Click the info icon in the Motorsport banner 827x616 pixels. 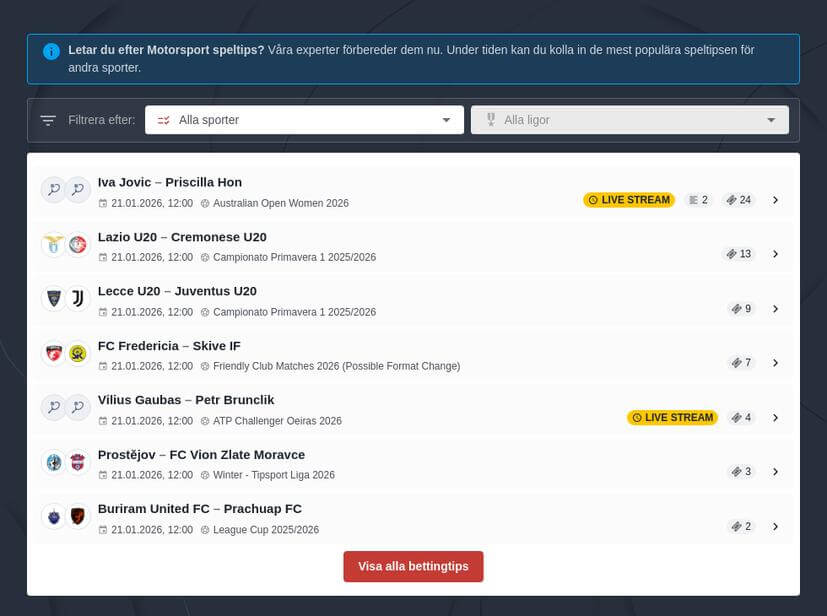[x=51, y=51]
